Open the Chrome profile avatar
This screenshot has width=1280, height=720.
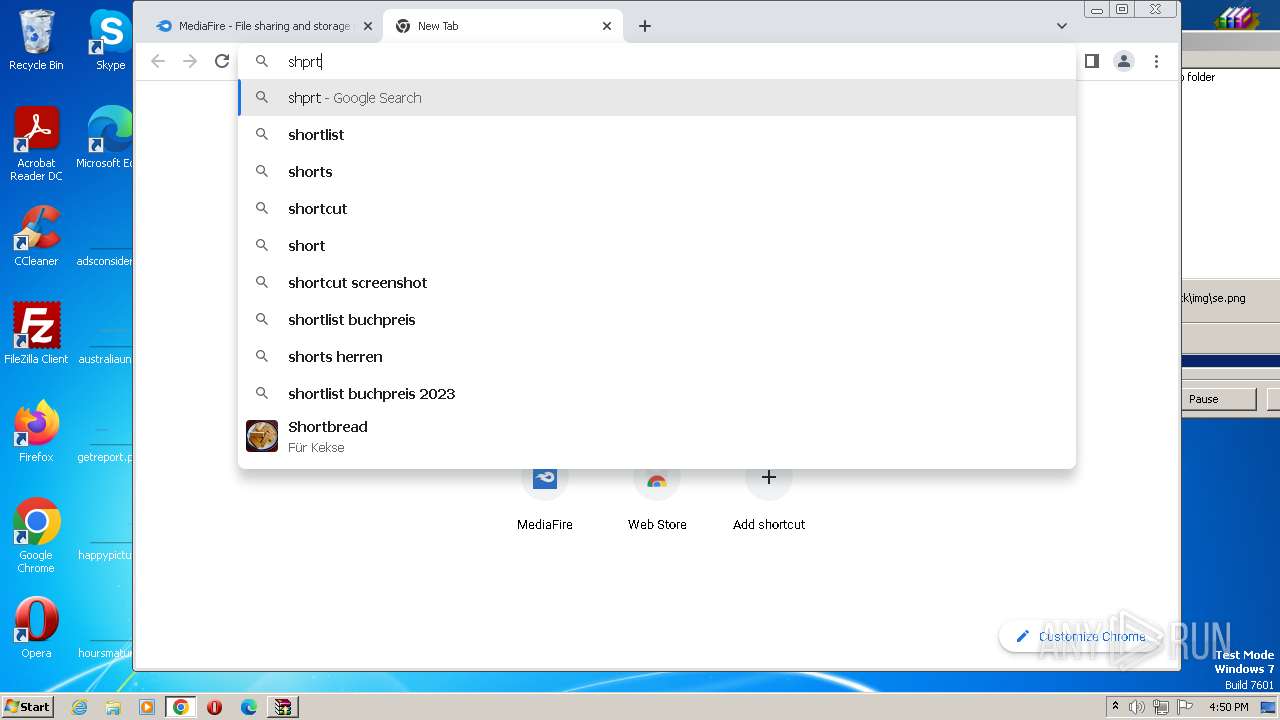tap(1124, 61)
